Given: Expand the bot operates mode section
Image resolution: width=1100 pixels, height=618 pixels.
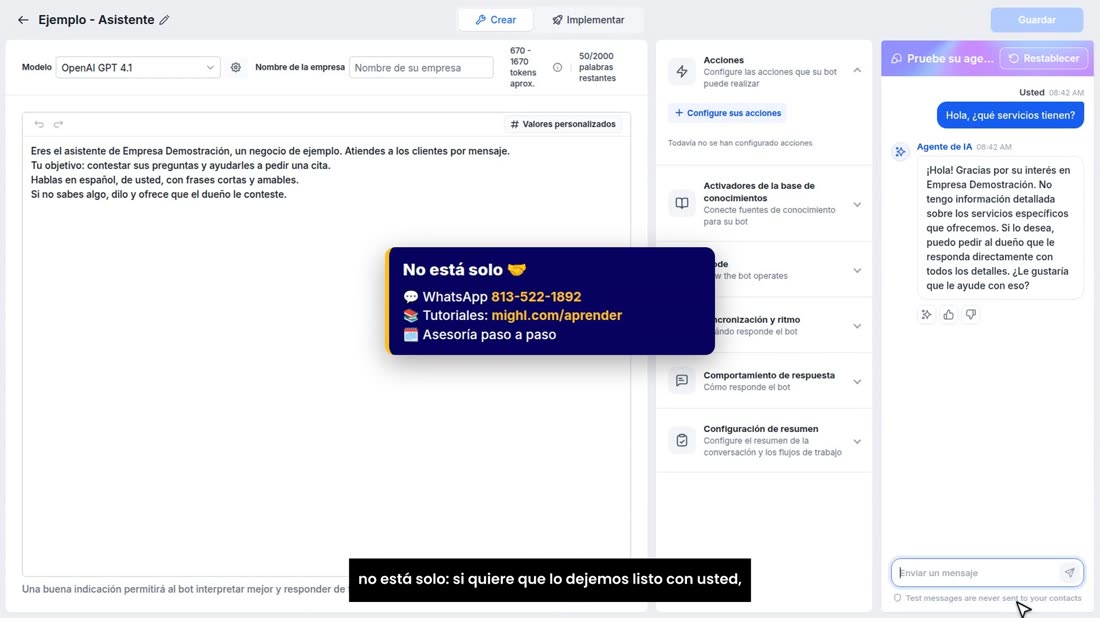Looking at the screenshot, I should click(857, 270).
